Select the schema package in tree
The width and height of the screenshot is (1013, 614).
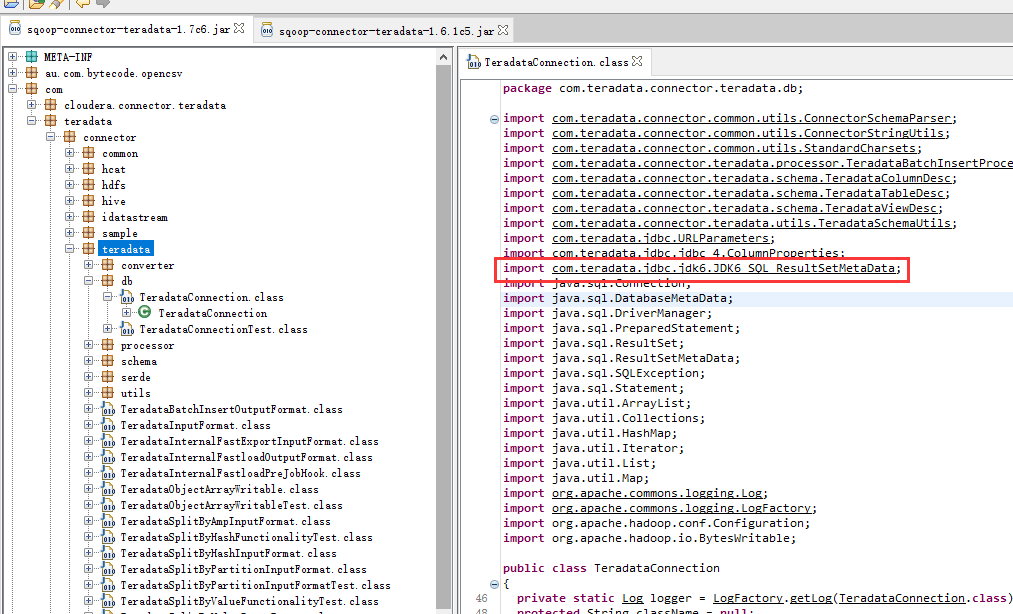[x=139, y=361]
